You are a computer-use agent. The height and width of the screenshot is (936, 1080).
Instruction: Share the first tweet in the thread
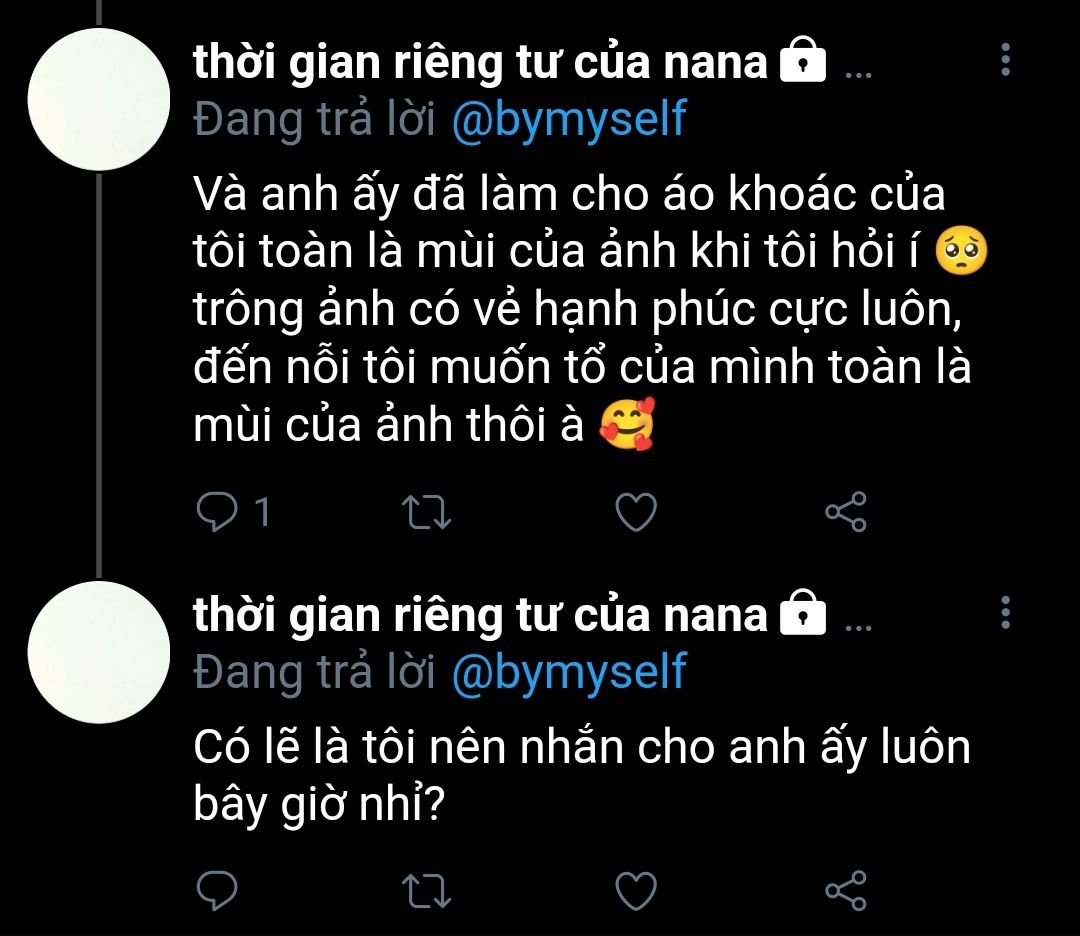point(846,512)
